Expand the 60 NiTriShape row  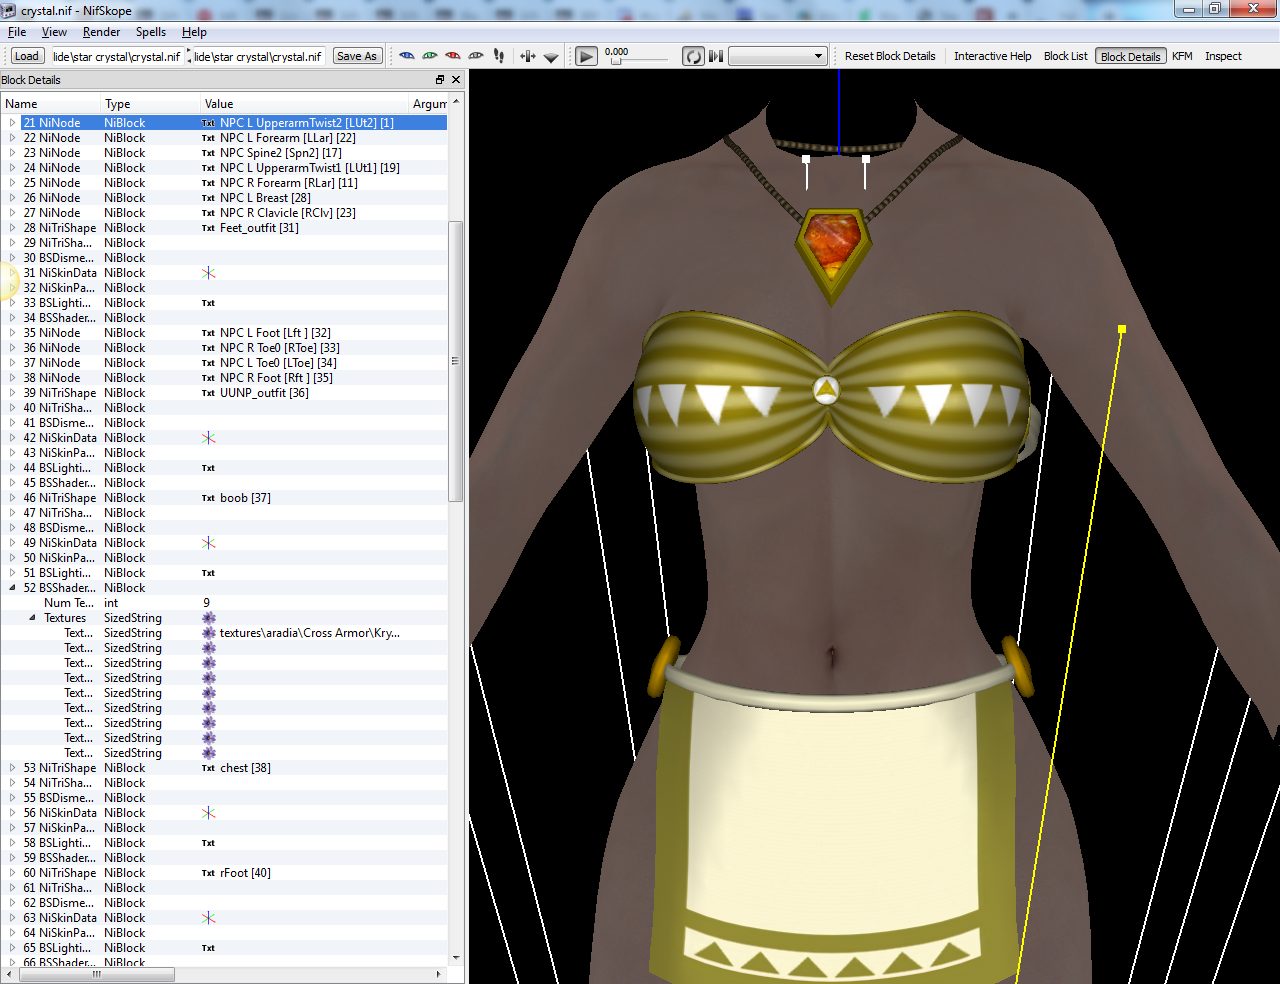pos(13,873)
